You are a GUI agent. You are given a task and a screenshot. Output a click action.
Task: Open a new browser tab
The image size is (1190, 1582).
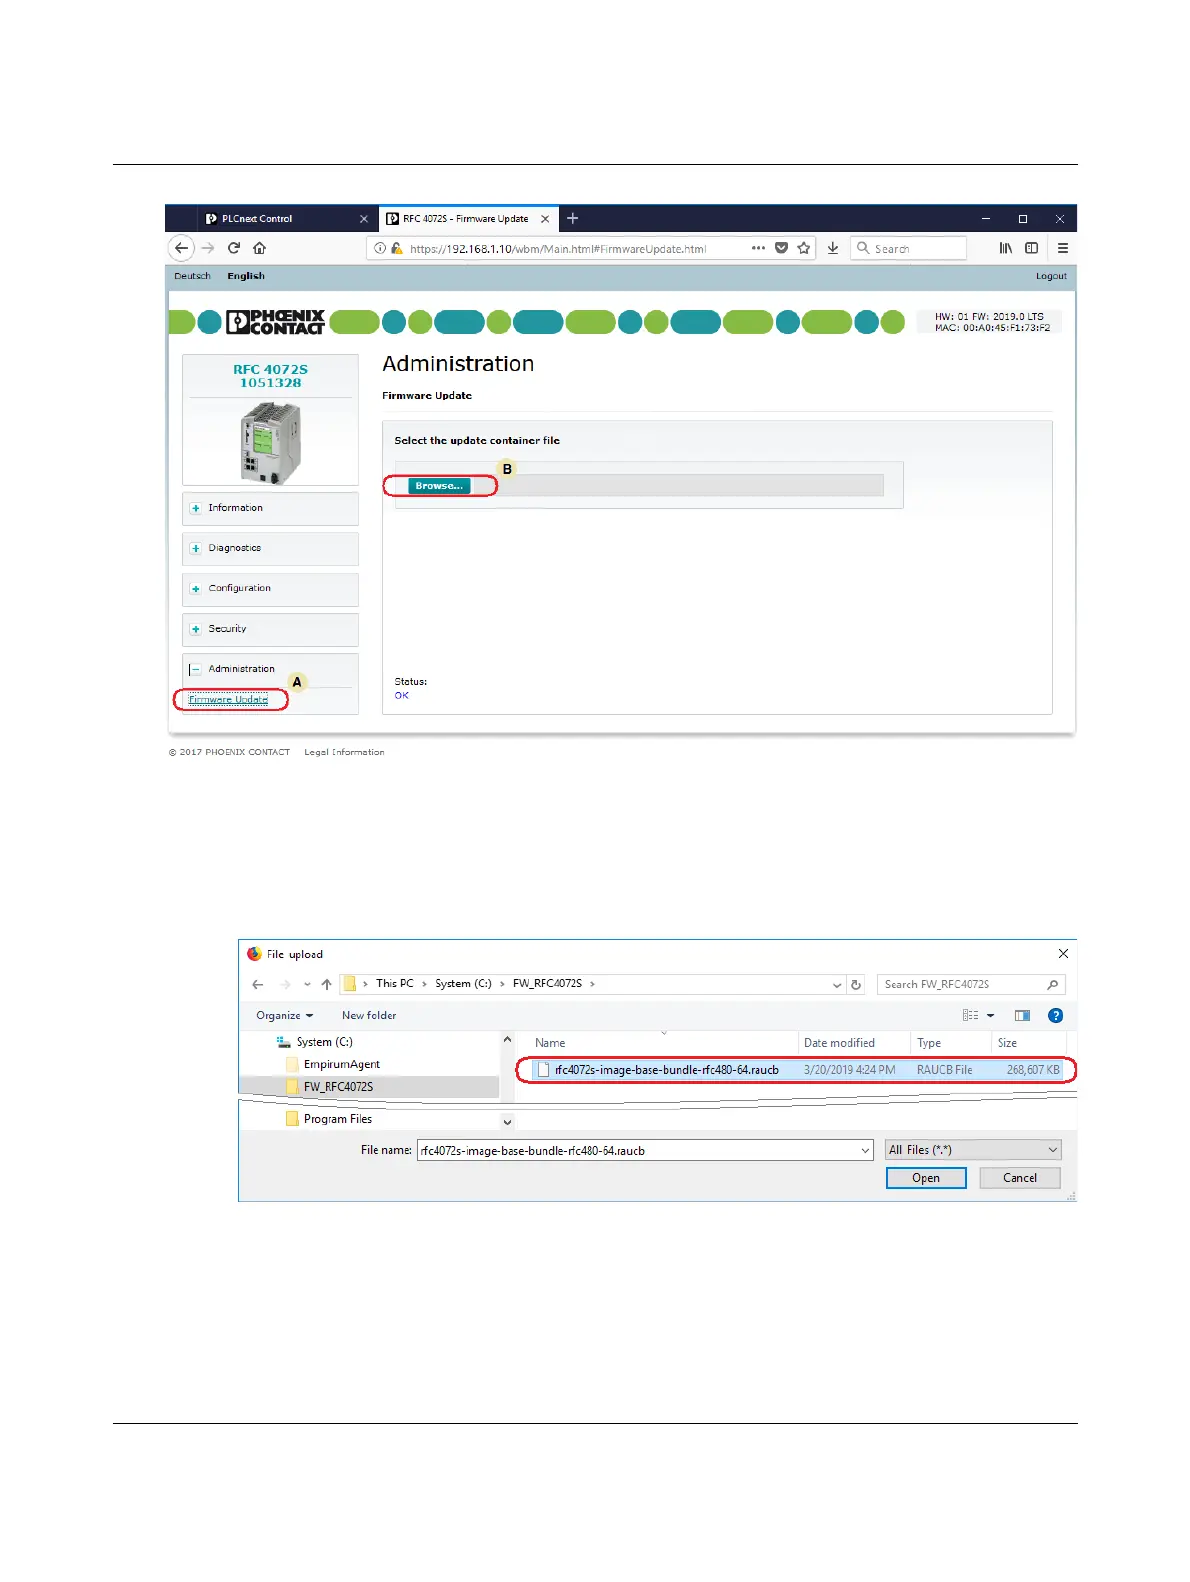click(573, 218)
